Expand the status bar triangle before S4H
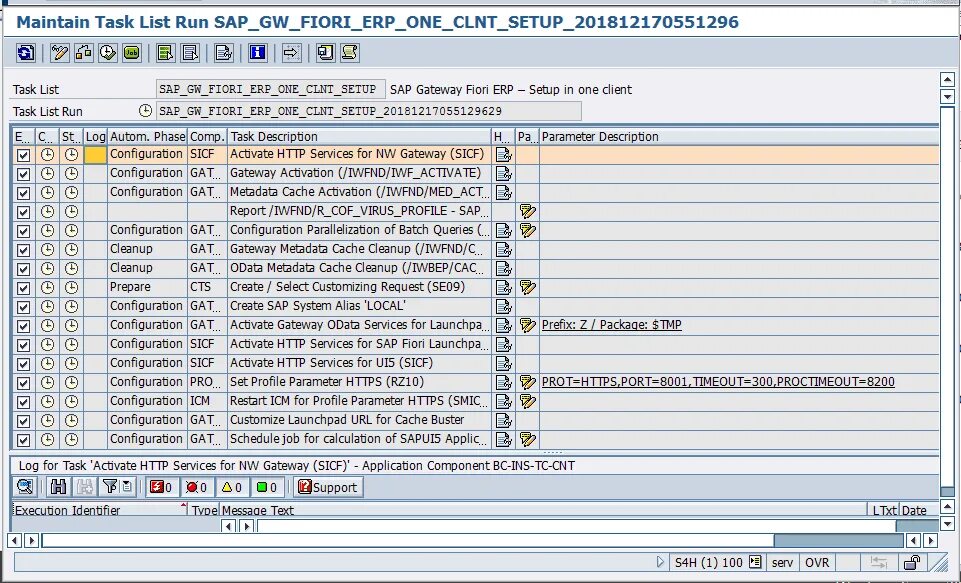The image size is (961, 583). coord(660,562)
